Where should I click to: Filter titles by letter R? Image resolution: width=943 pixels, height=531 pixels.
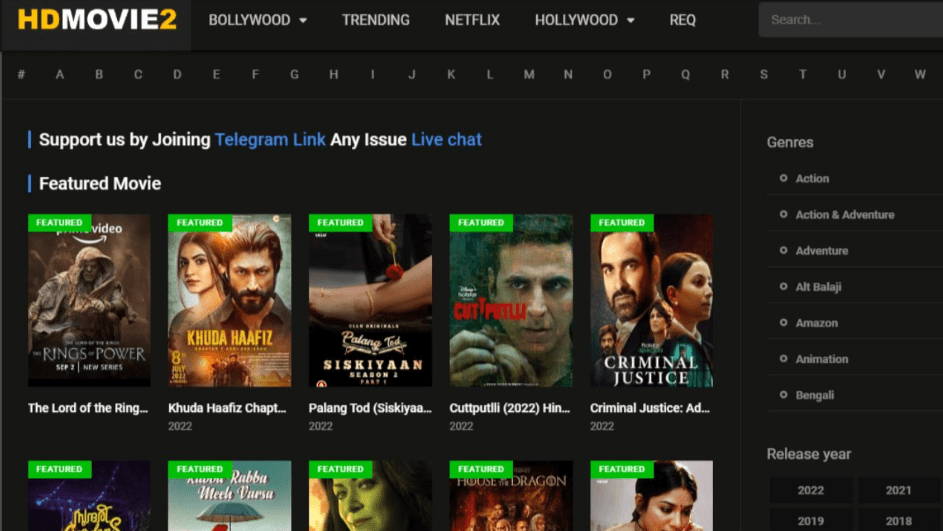(x=724, y=75)
